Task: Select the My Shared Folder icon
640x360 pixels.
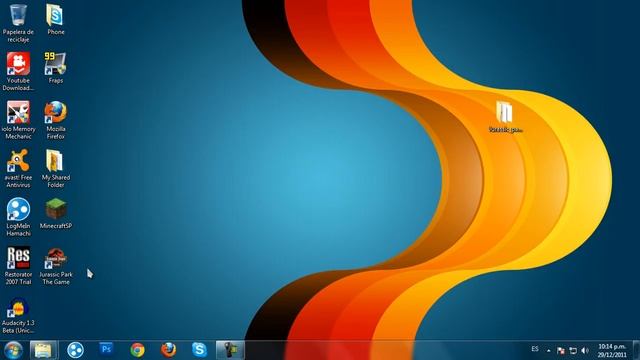Action: point(56,168)
